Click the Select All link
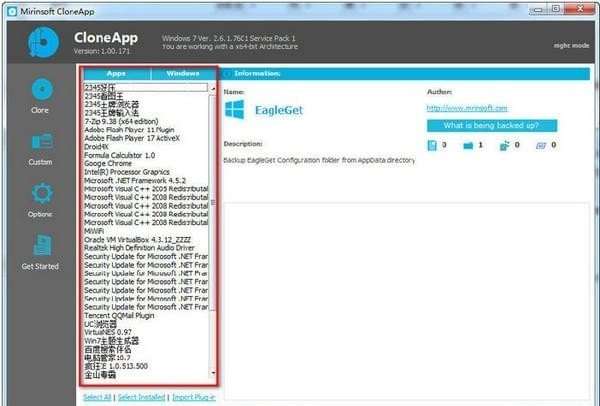The image size is (600, 406). click(x=97, y=397)
